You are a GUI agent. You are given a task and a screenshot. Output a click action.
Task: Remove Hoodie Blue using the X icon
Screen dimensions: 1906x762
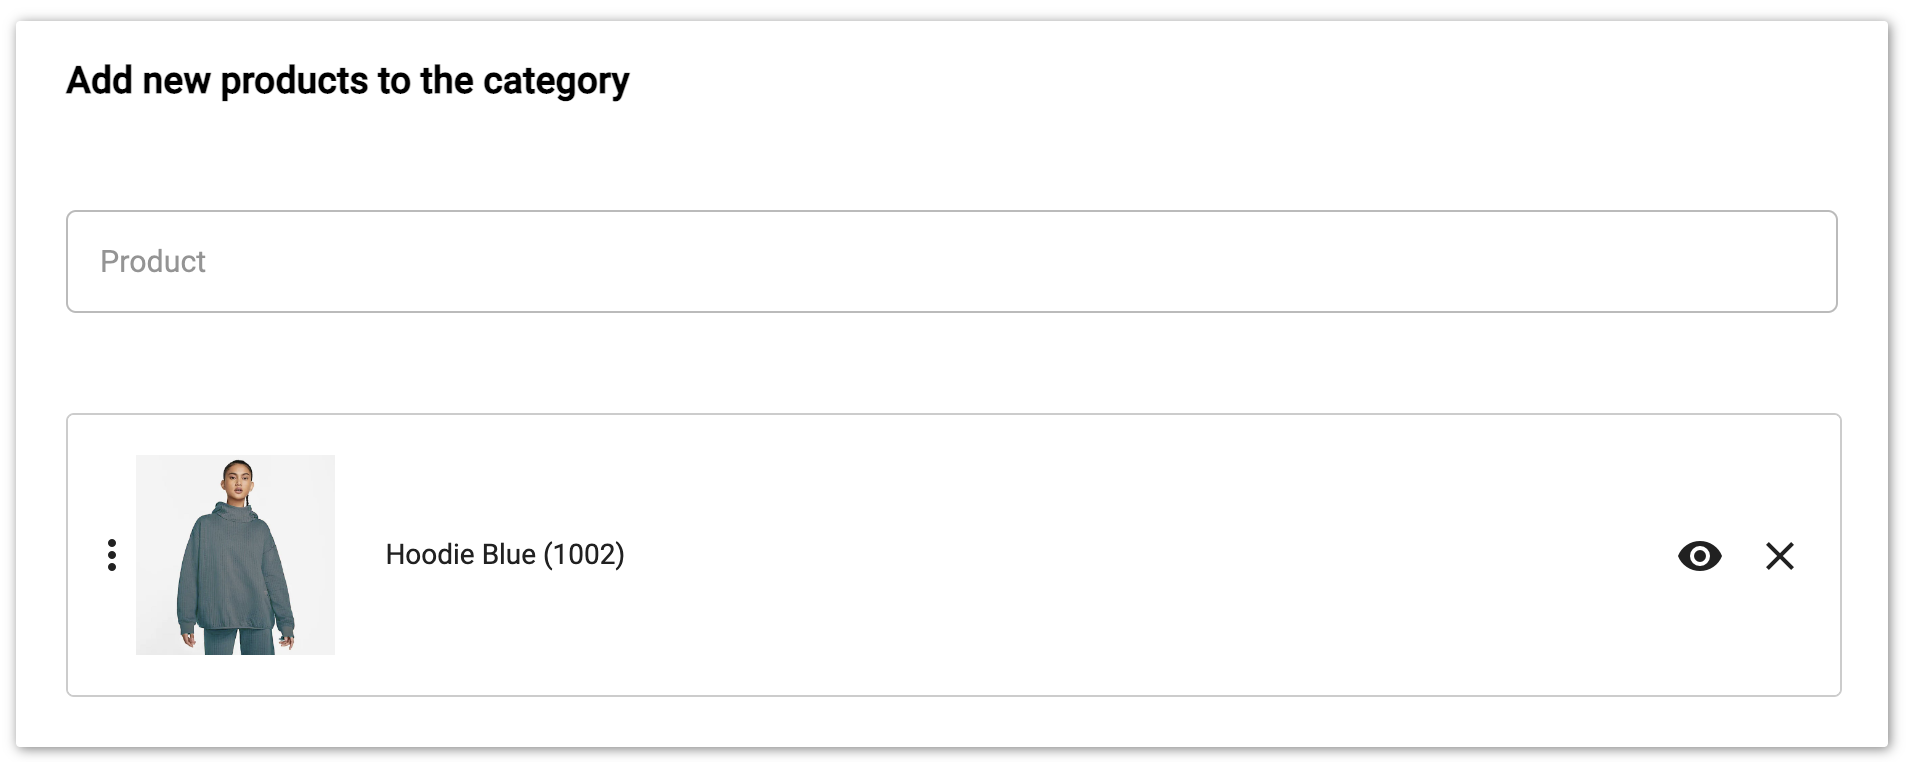(x=1779, y=555)
